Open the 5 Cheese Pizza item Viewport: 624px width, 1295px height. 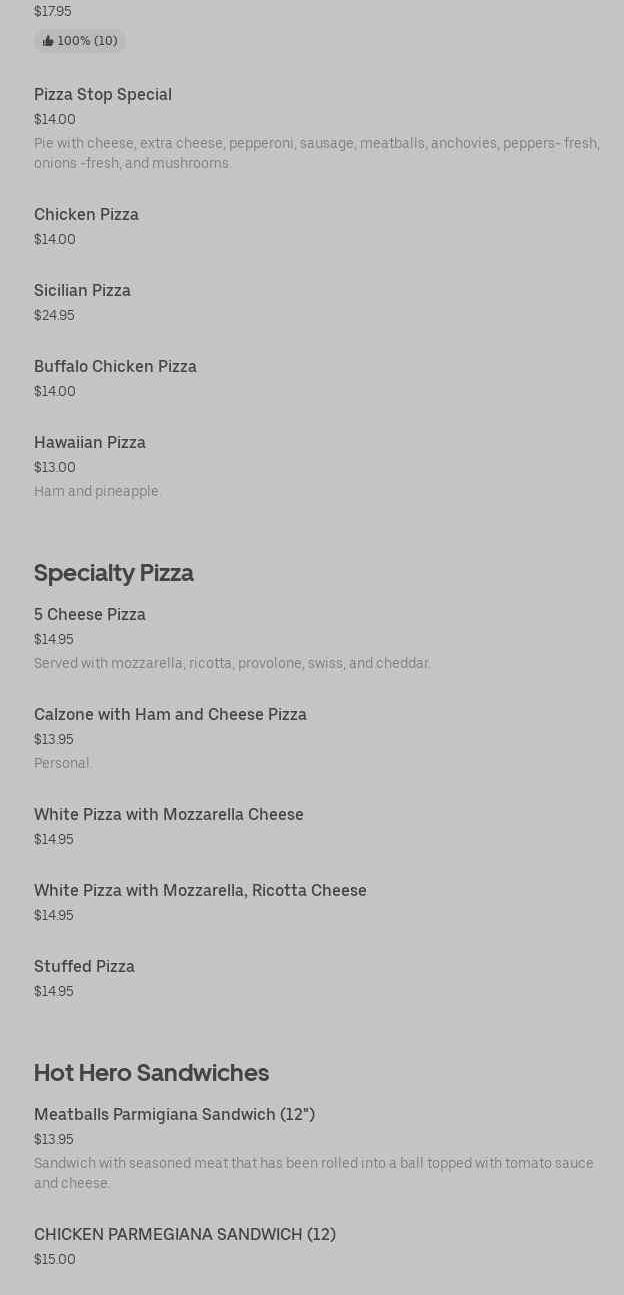90,615
